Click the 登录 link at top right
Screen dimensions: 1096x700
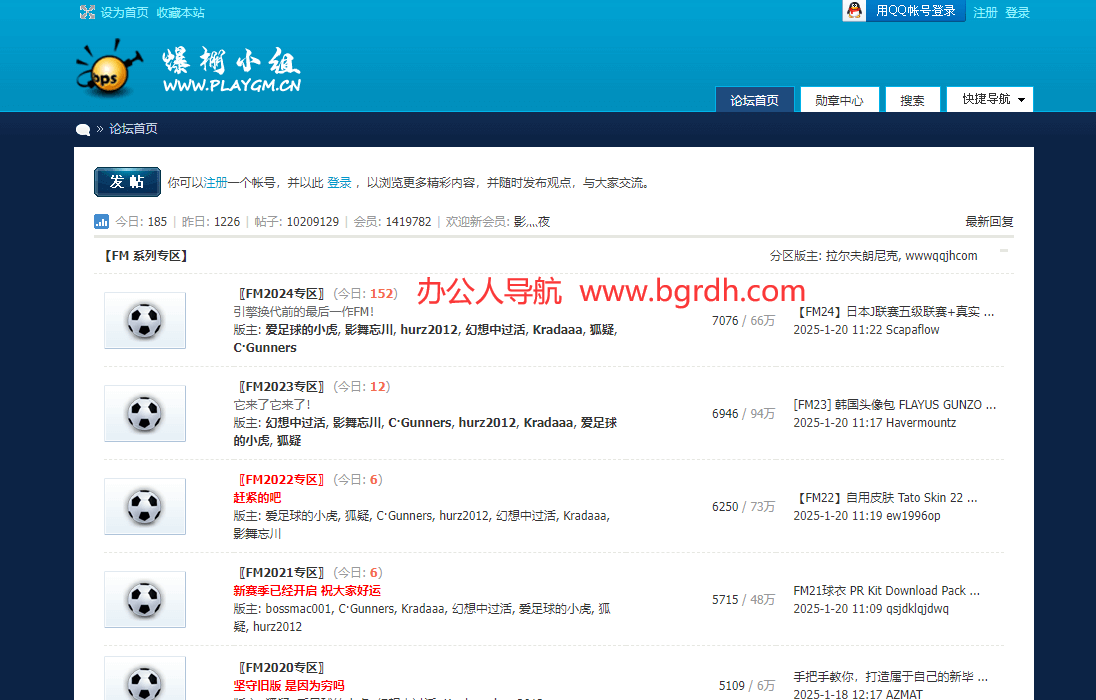click(1018, 11)
